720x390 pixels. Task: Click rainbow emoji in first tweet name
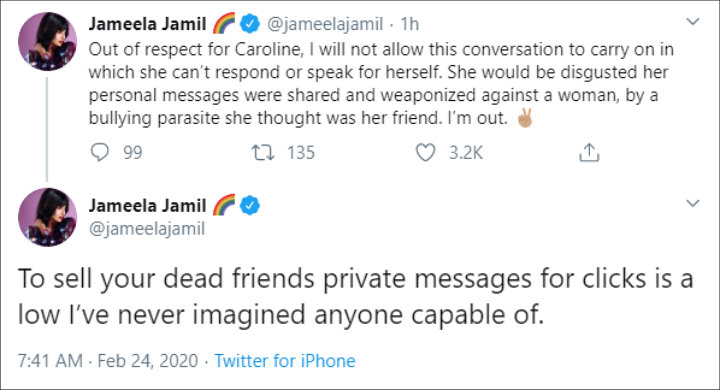click(224, 23)
